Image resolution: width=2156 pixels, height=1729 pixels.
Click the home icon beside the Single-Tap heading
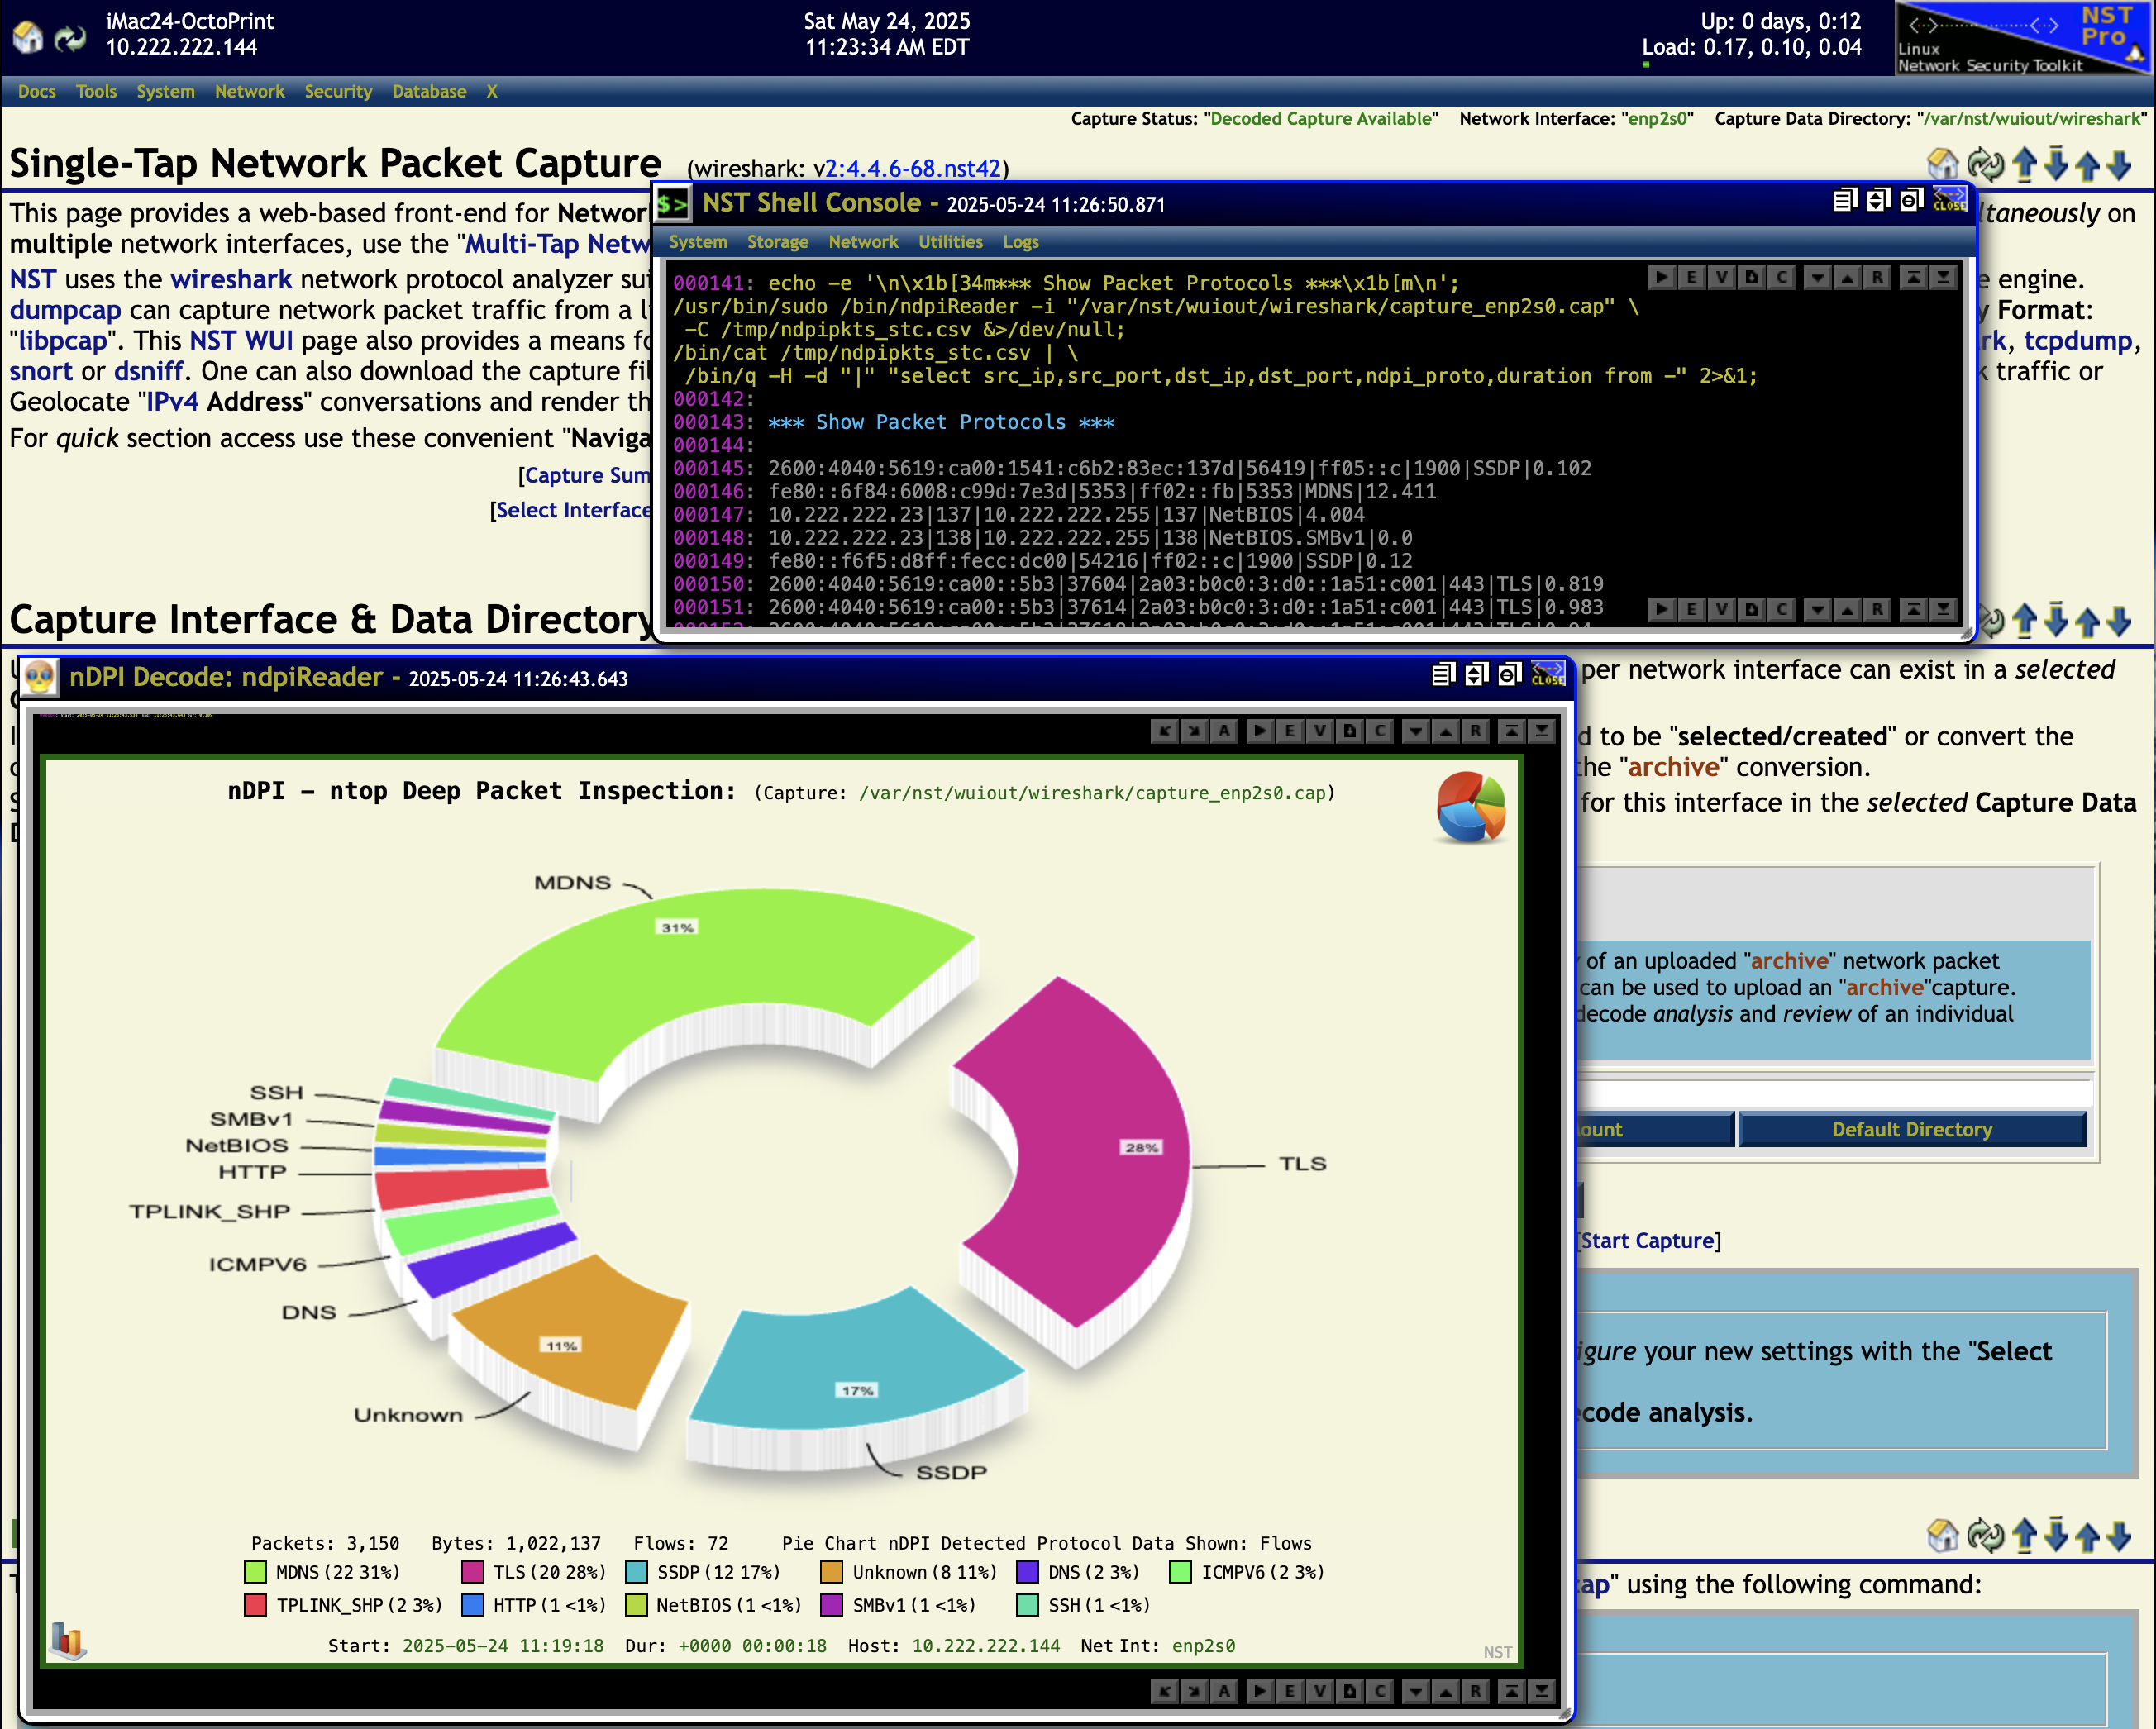coord(1942,164)
